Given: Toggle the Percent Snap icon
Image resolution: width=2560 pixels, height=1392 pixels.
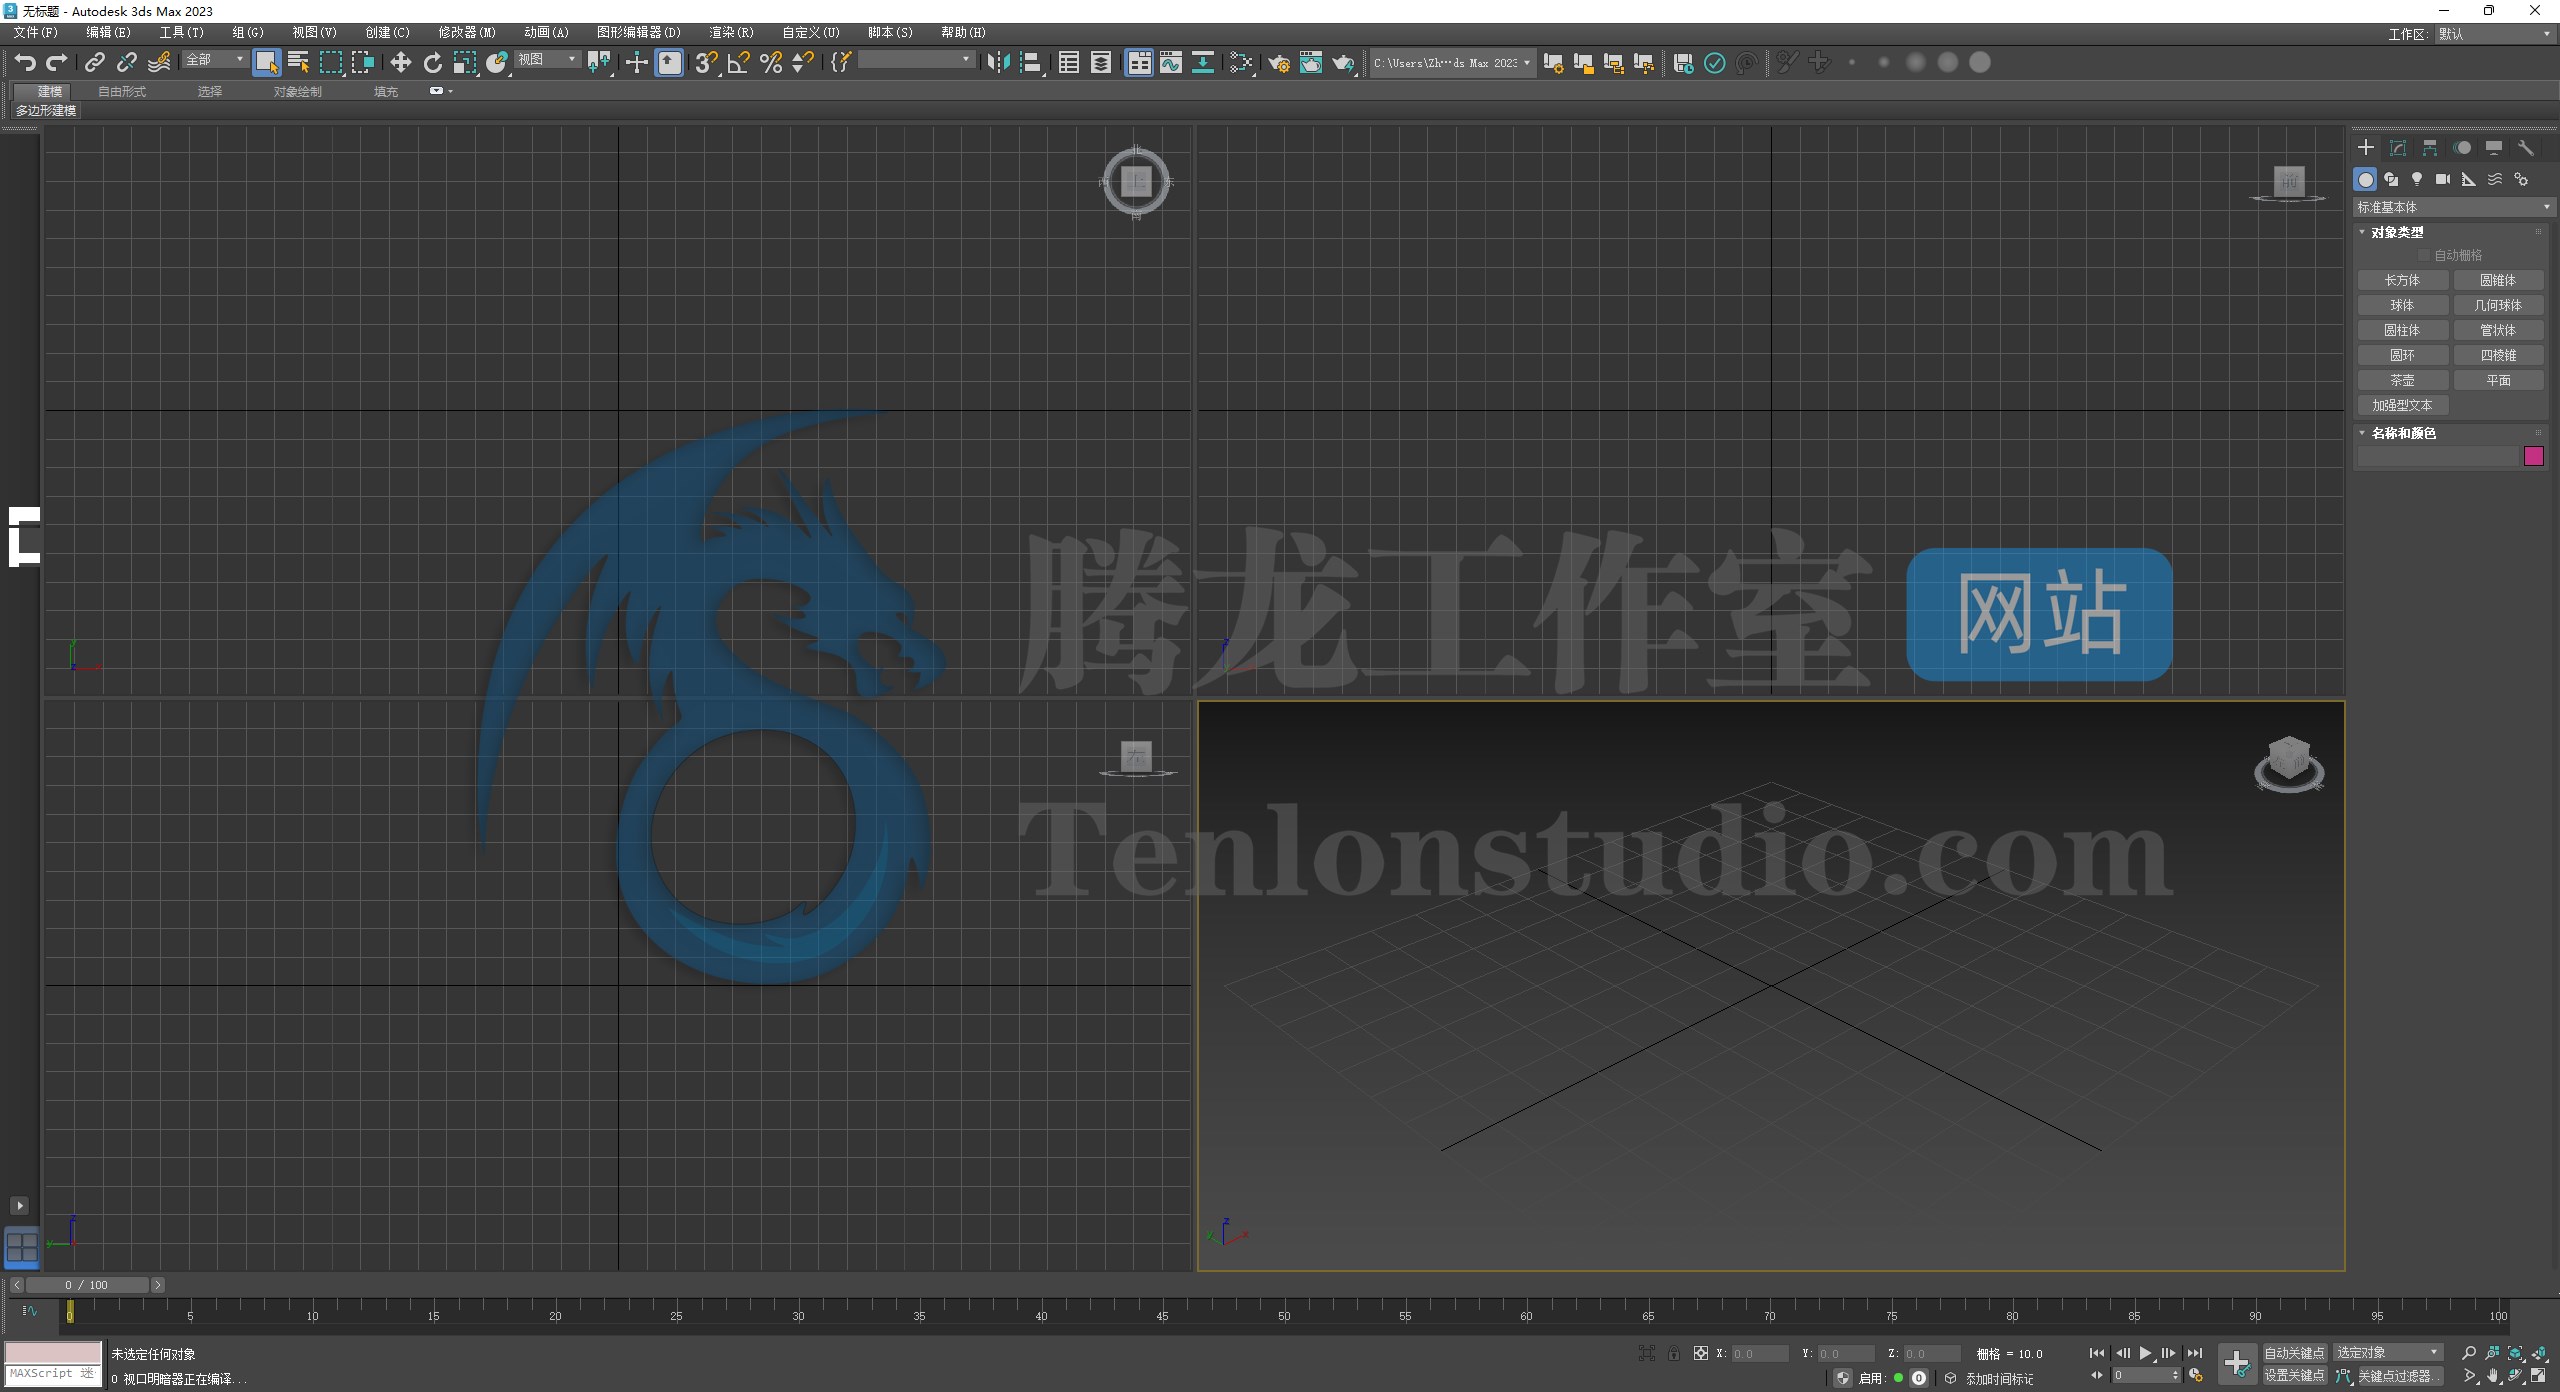Looking at the screenshot, I should click(770, 63).
